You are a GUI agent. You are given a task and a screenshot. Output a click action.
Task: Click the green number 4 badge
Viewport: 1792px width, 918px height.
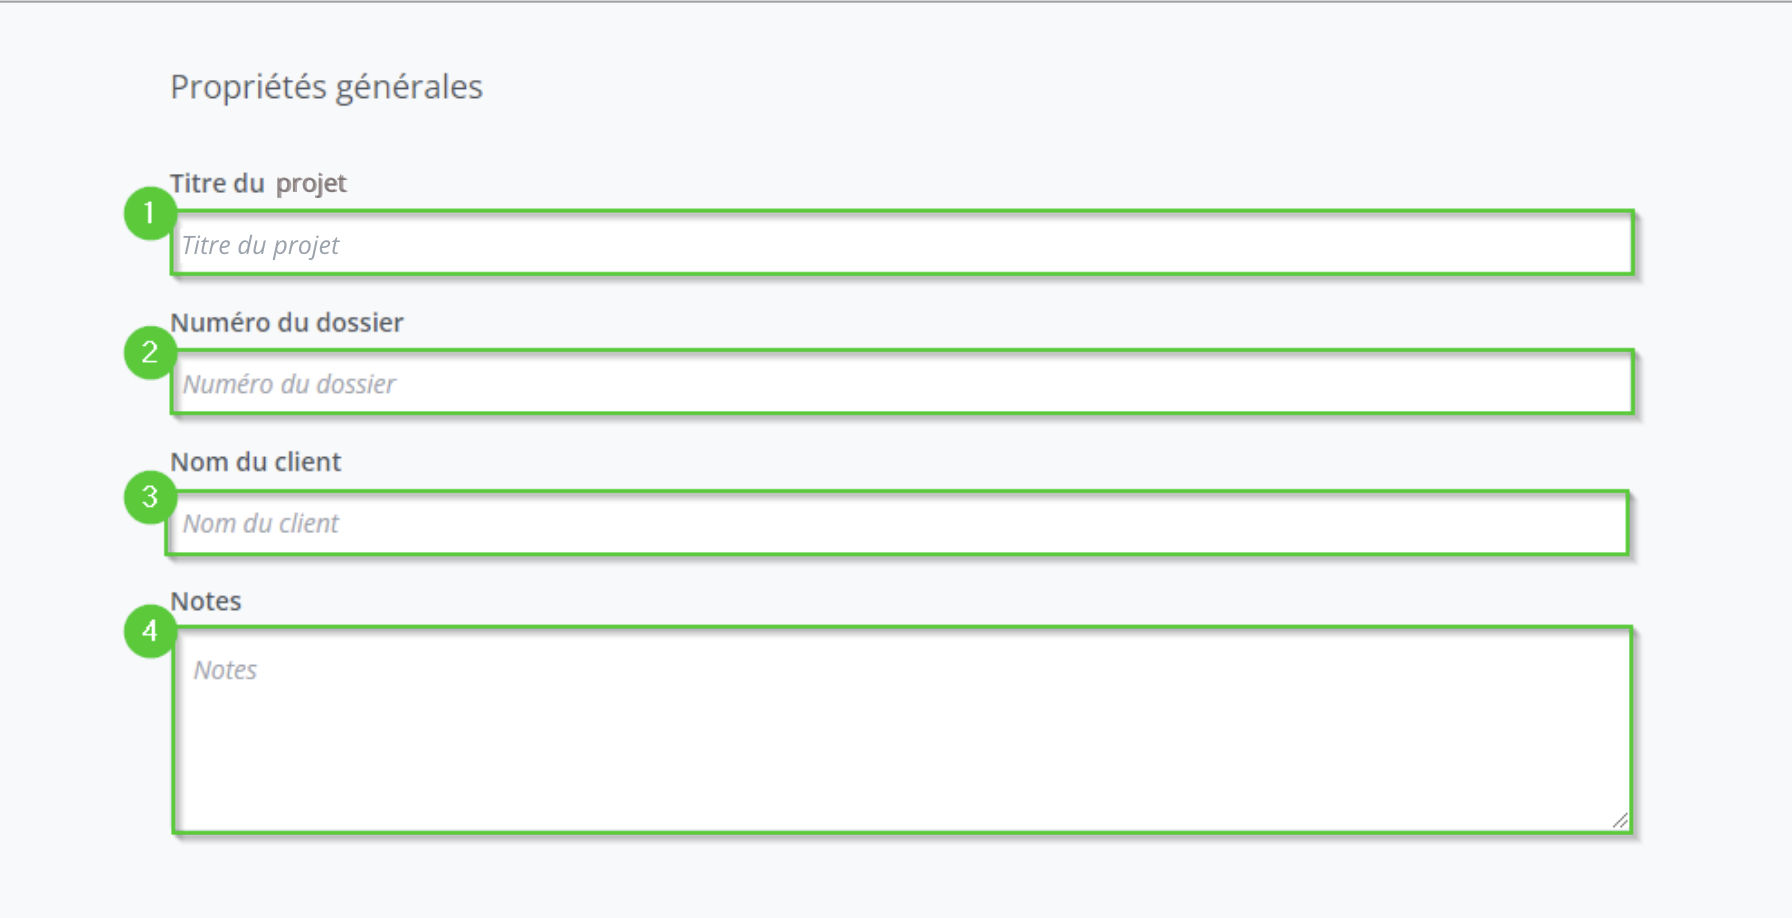coord(150,631)
